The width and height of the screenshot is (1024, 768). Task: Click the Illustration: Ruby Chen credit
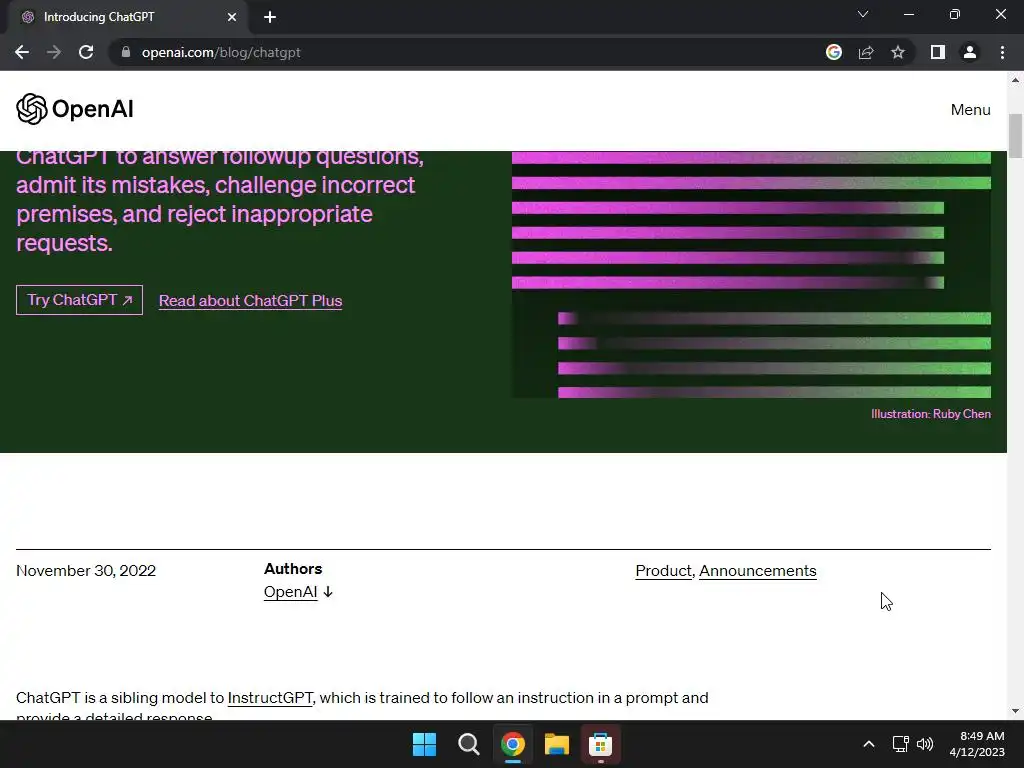tap(931, 414)
